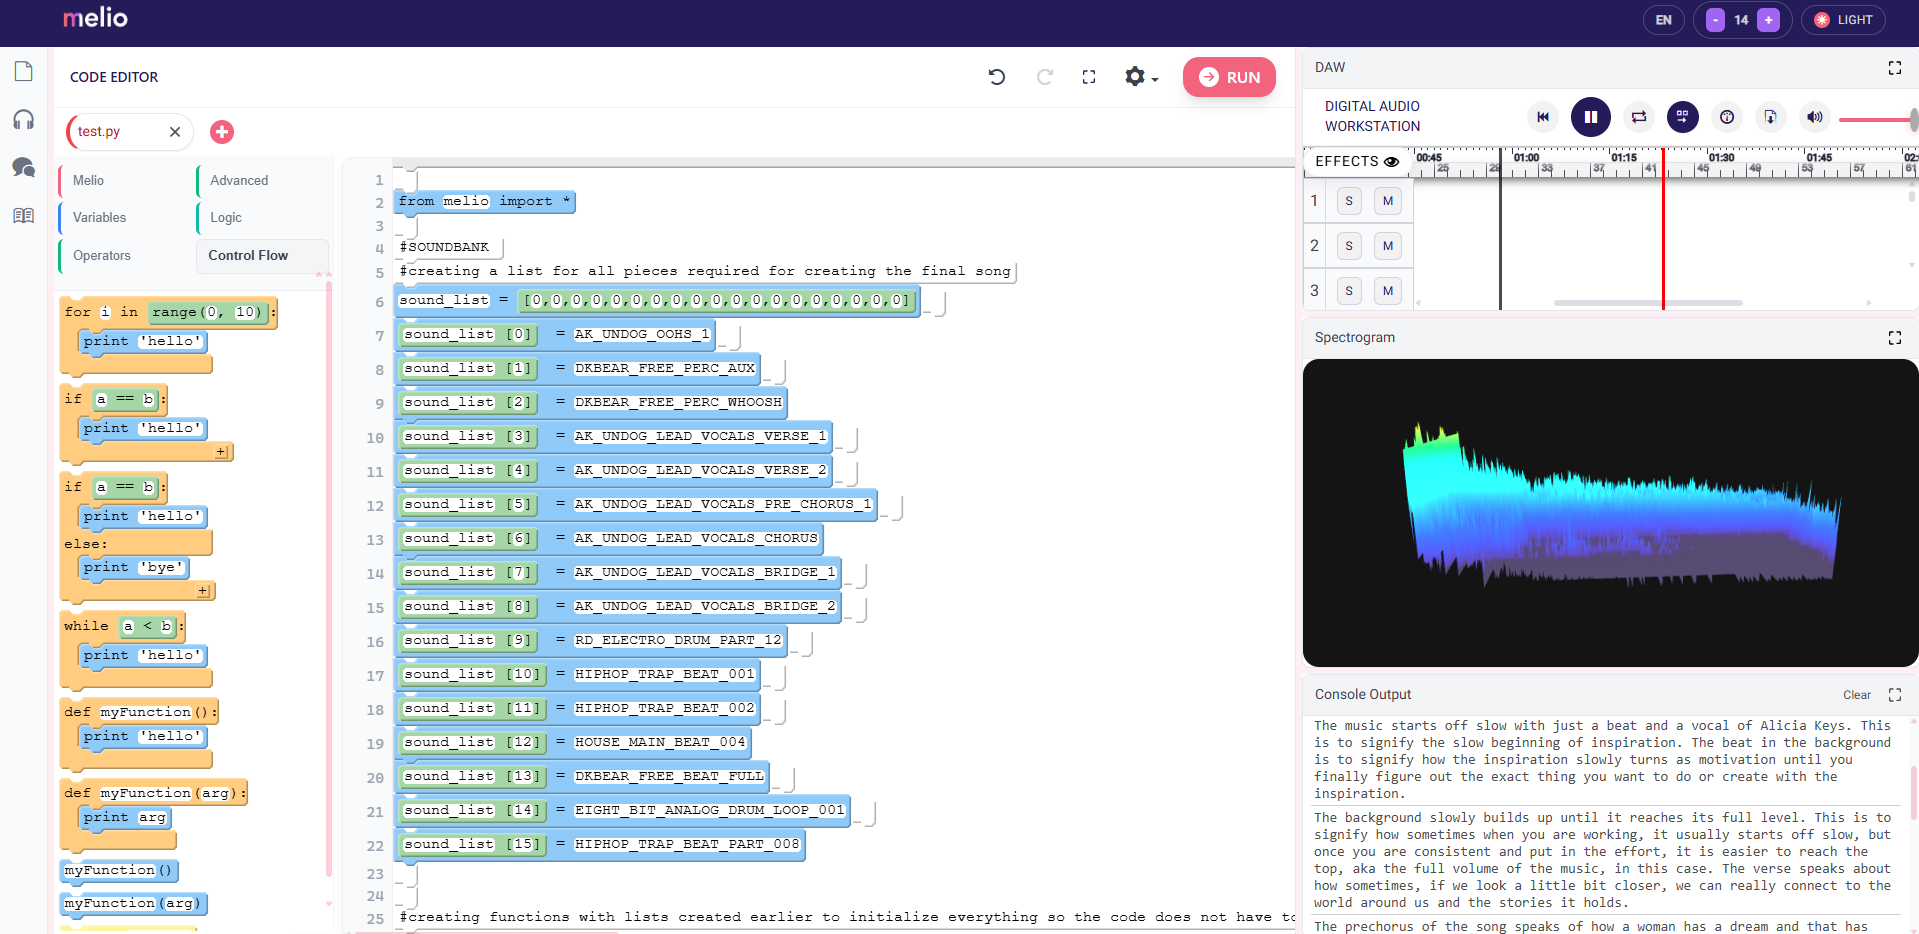Click the DAW horizontal scrollbar
Viewport: 1919px width, 934px height.
[x=1648, y=302]
